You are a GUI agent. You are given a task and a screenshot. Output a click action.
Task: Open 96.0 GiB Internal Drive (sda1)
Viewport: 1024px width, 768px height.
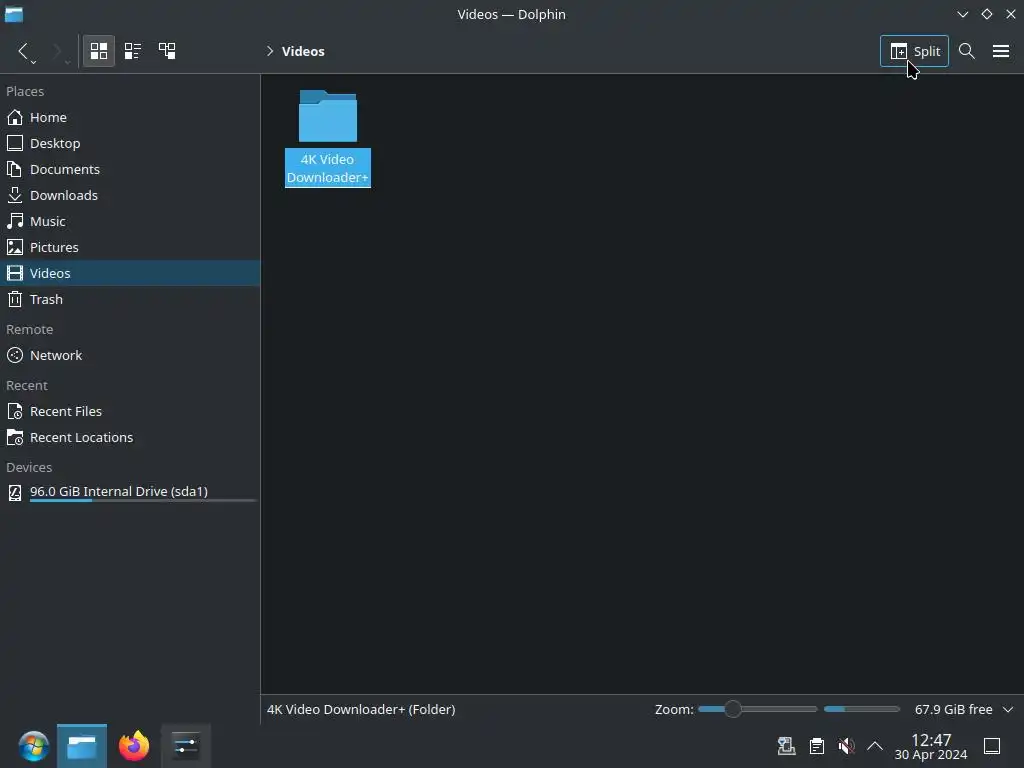[x=130, y=492]
